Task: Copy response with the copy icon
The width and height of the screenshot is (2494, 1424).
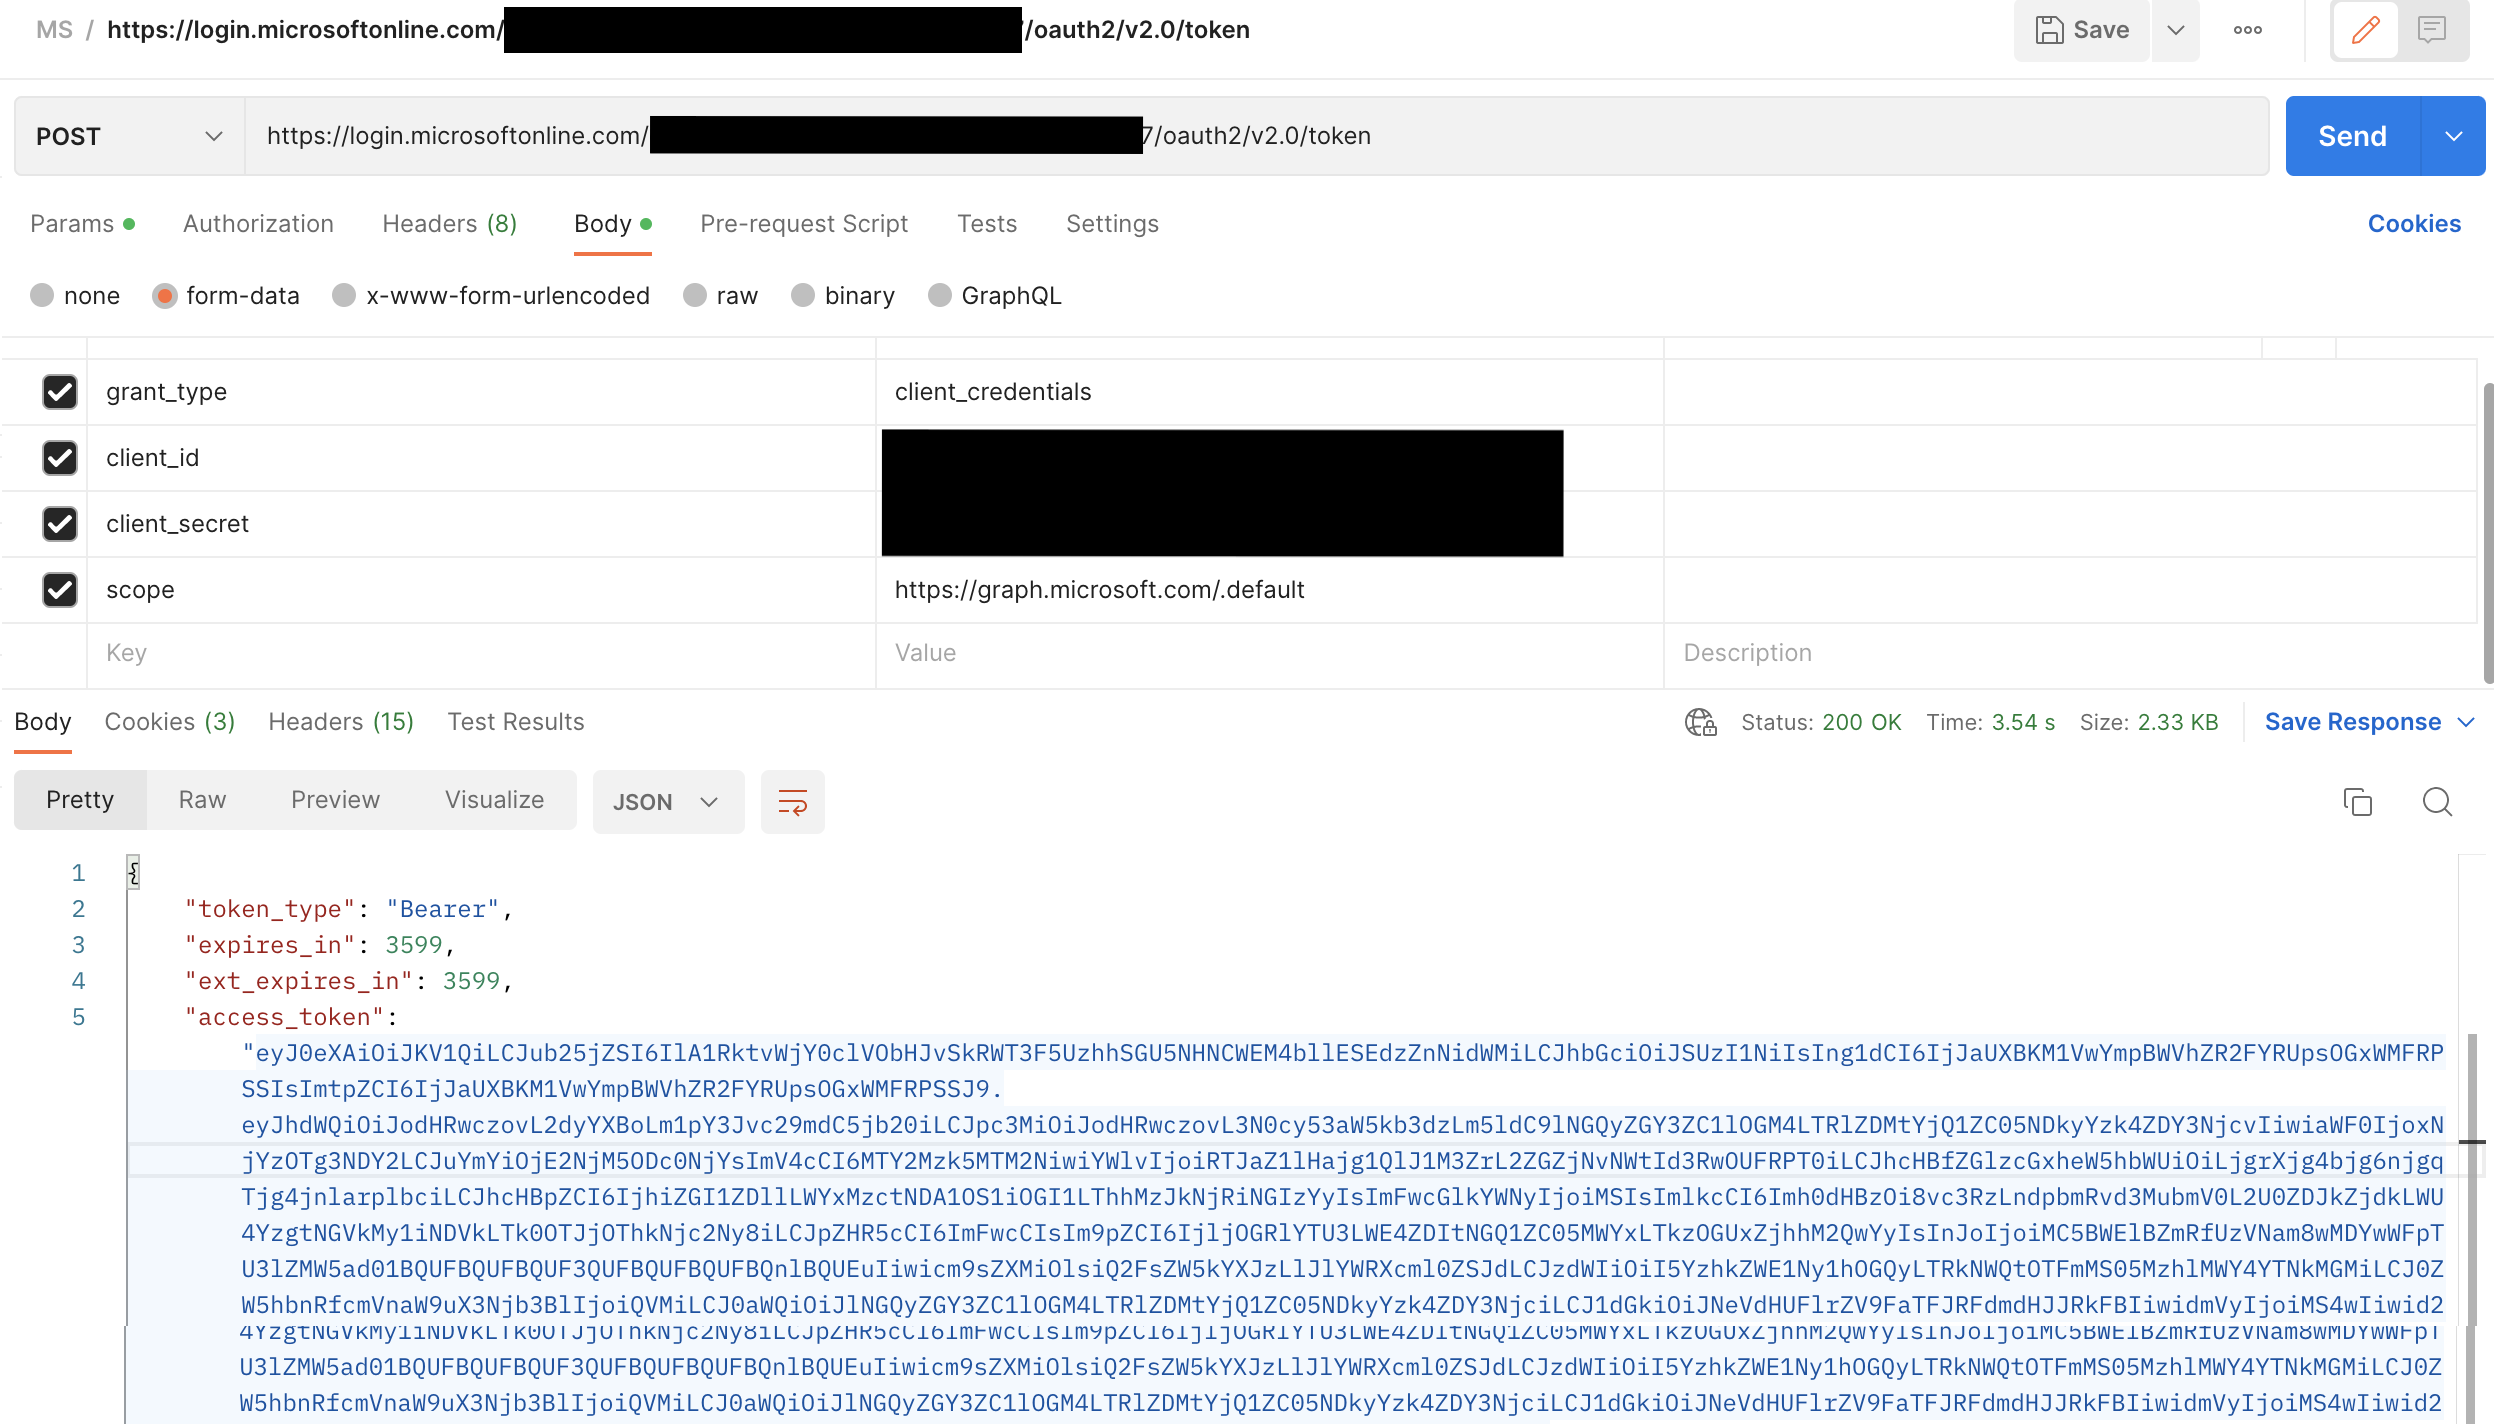Action: (2358, 802)
